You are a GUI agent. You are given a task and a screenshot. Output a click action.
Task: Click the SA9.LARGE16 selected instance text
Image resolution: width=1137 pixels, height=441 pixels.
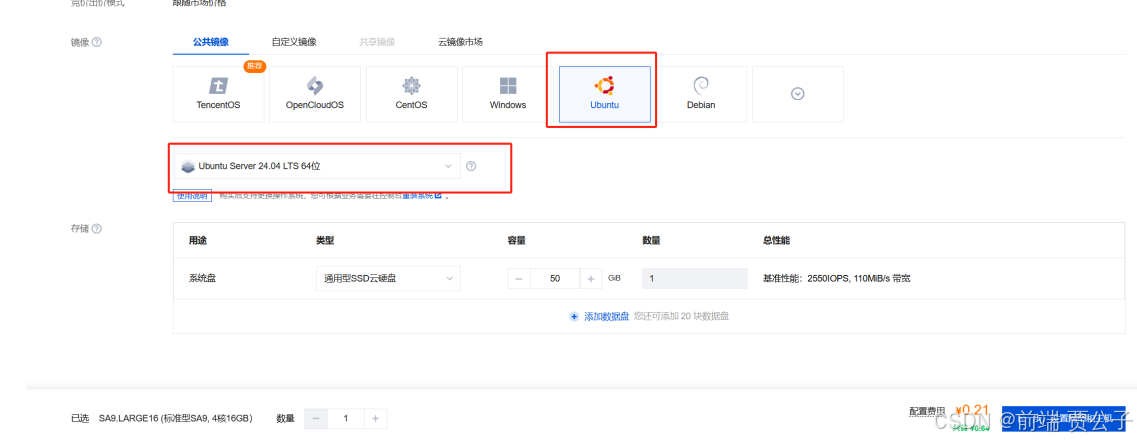175,419
